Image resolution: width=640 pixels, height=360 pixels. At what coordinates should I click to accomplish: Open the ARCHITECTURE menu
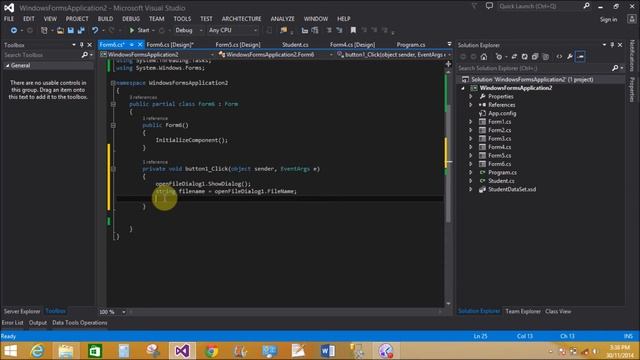242,19
